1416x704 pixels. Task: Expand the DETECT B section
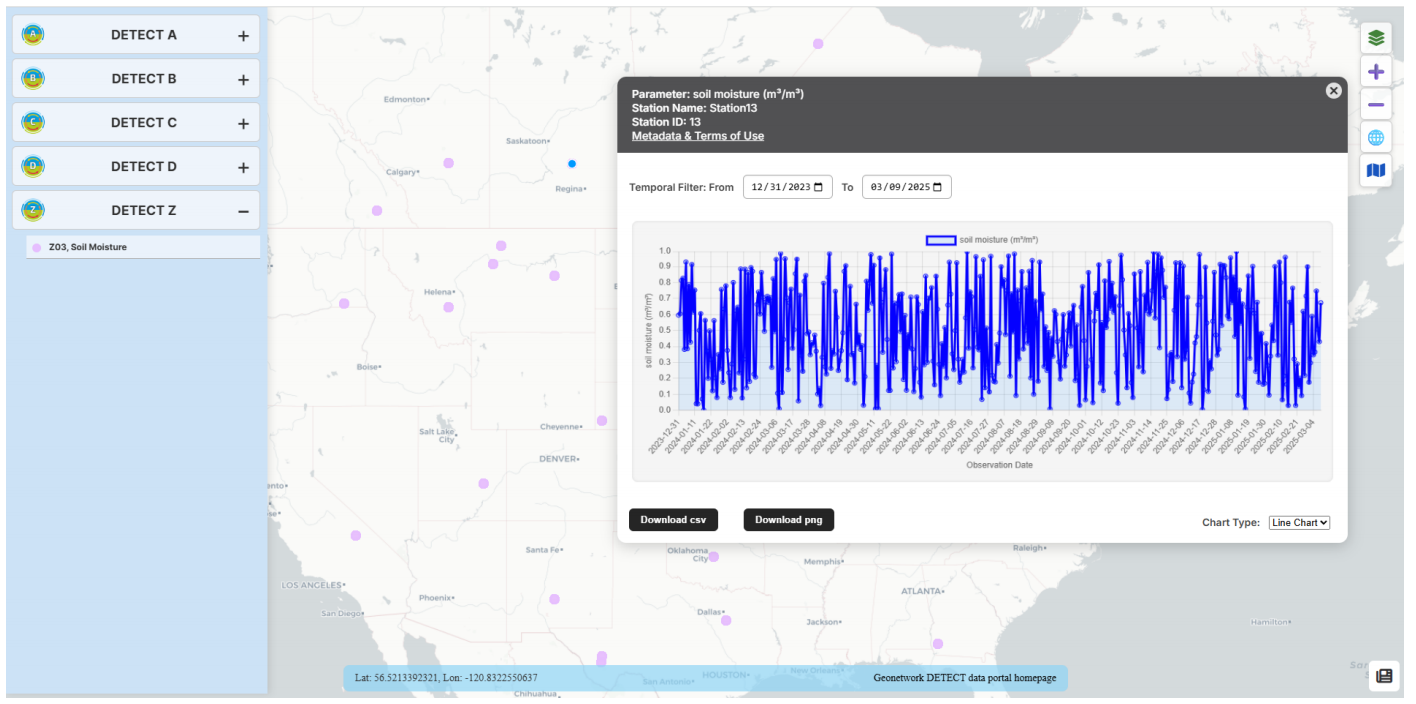[x=243, y=80]
